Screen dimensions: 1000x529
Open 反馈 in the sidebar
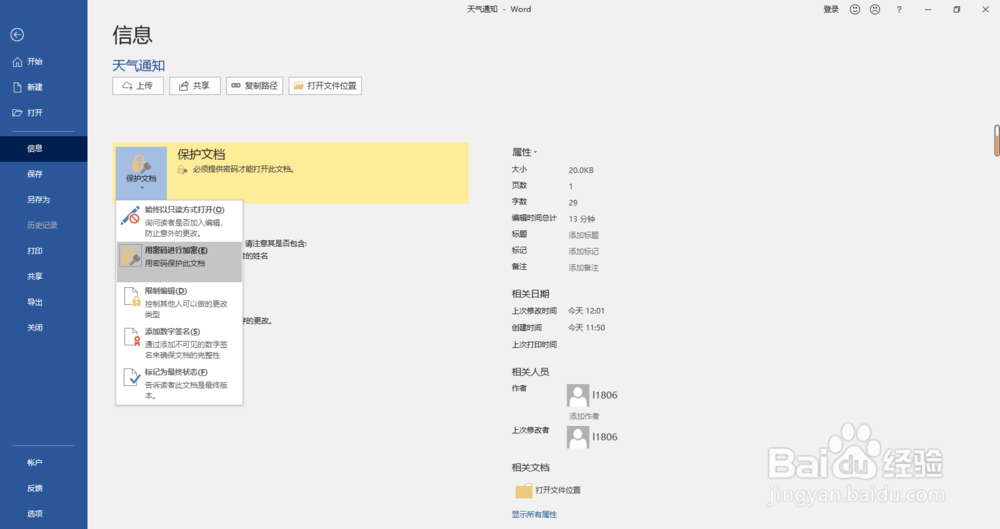point(43,488)
